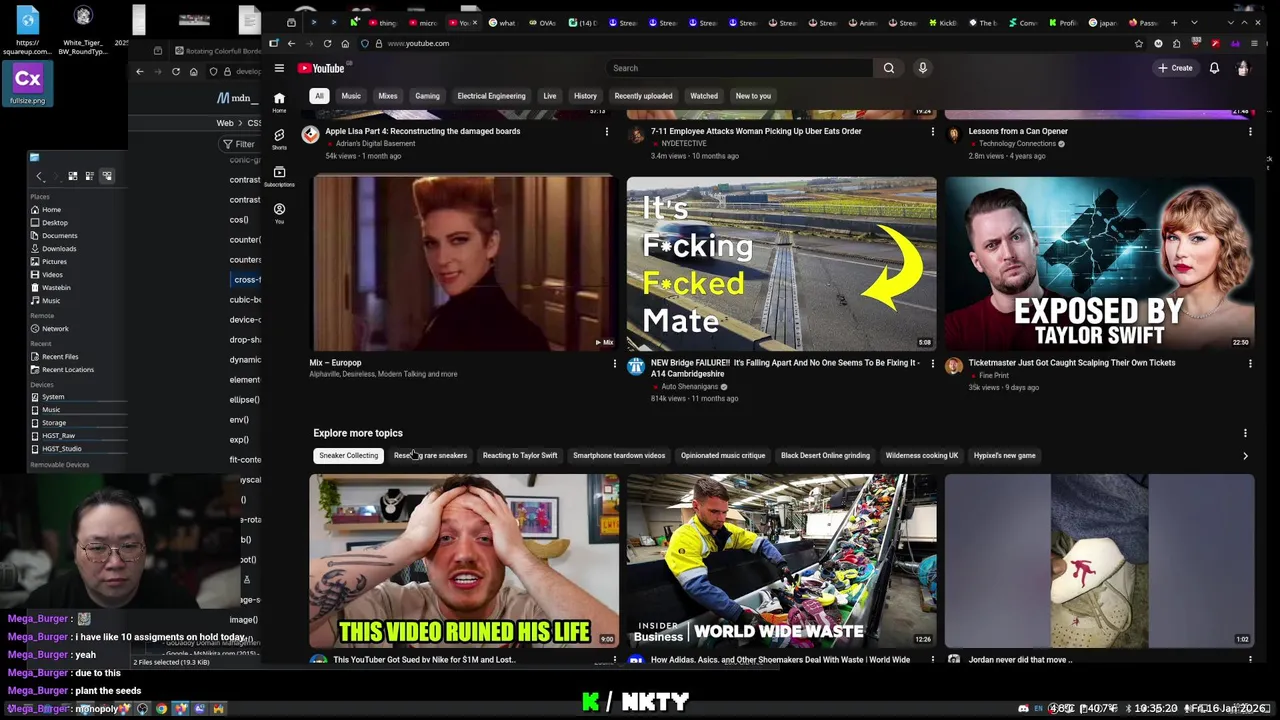Open options for NEW Bridge FAILURE video
1280x720 pixels.
click(x=933, y=364)
